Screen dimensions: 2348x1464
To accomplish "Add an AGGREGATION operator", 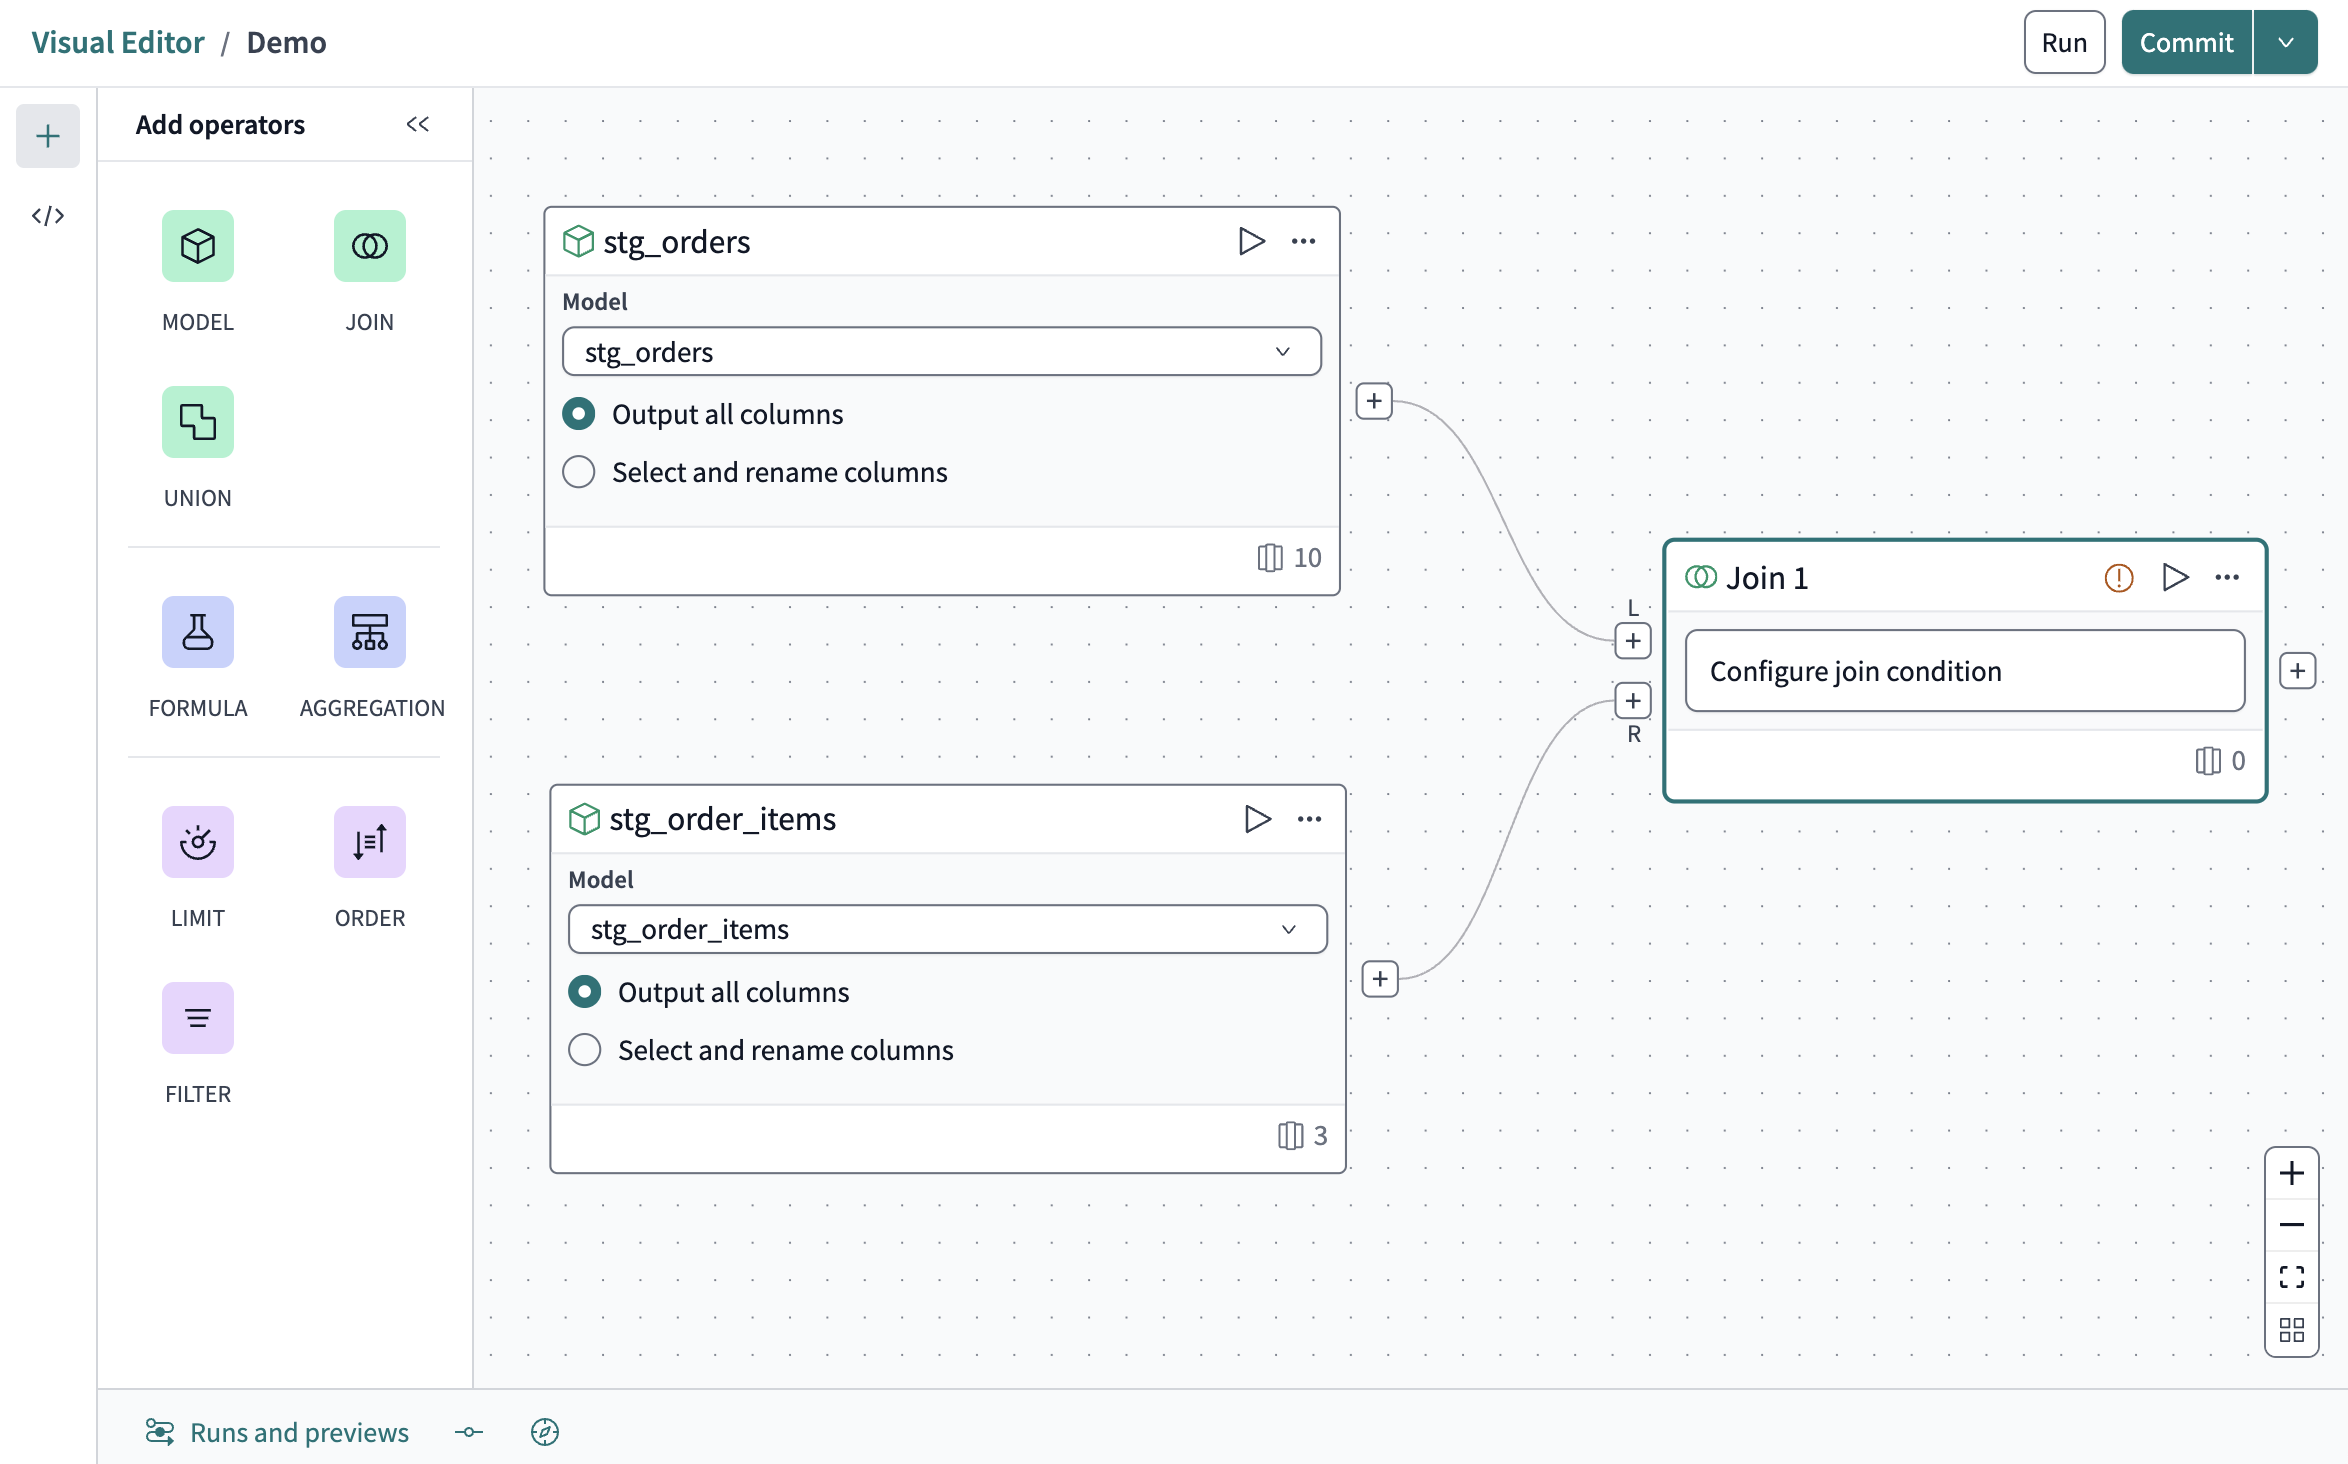I will pyautogui.click(x=369, y=632).
